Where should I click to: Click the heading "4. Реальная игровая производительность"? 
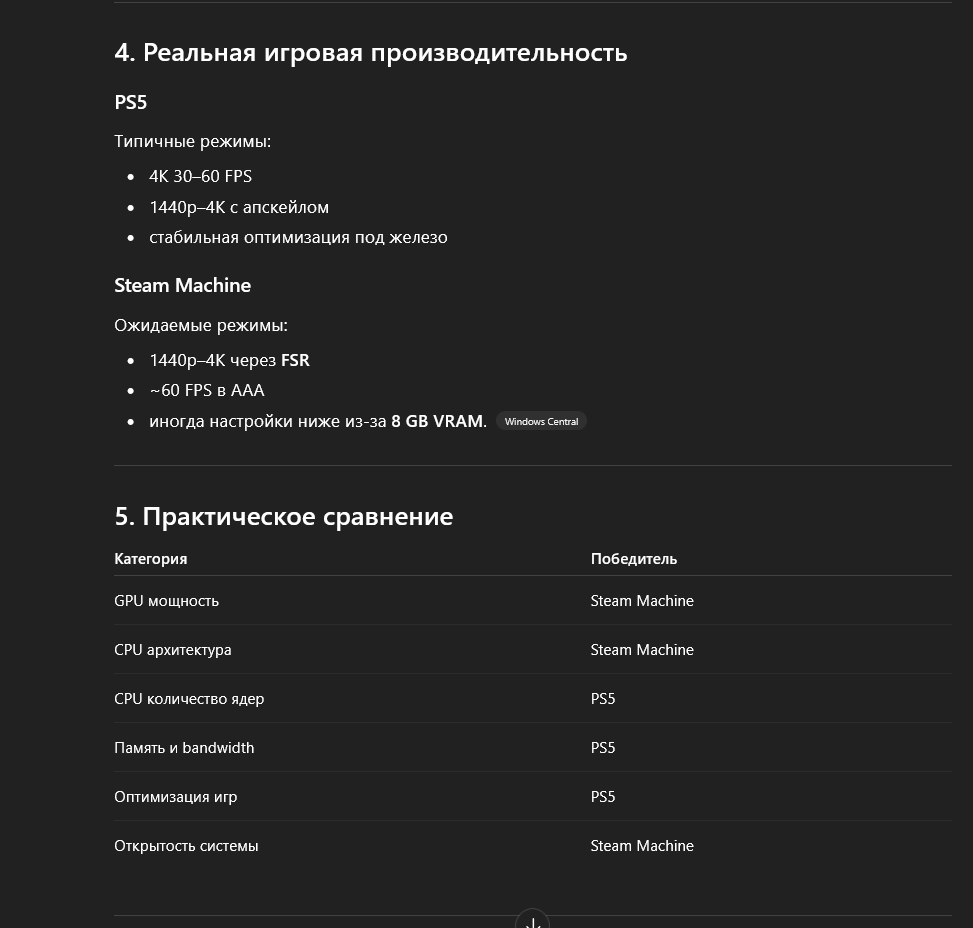point(370,53)
